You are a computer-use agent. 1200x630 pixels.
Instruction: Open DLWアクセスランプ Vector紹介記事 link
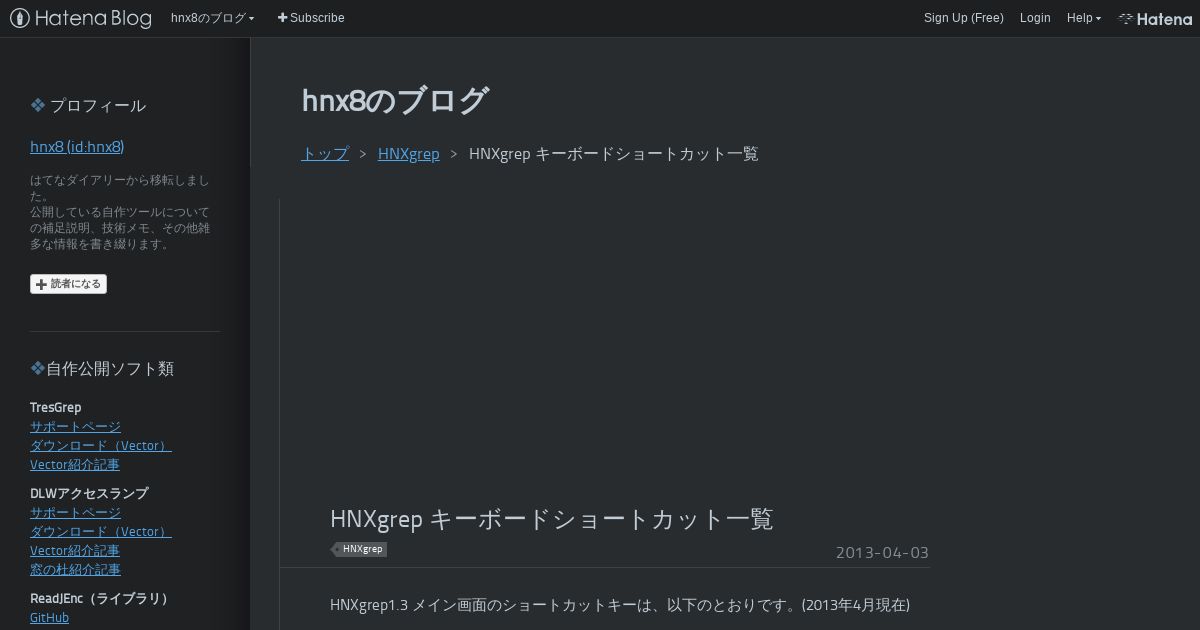click(75, 550)
